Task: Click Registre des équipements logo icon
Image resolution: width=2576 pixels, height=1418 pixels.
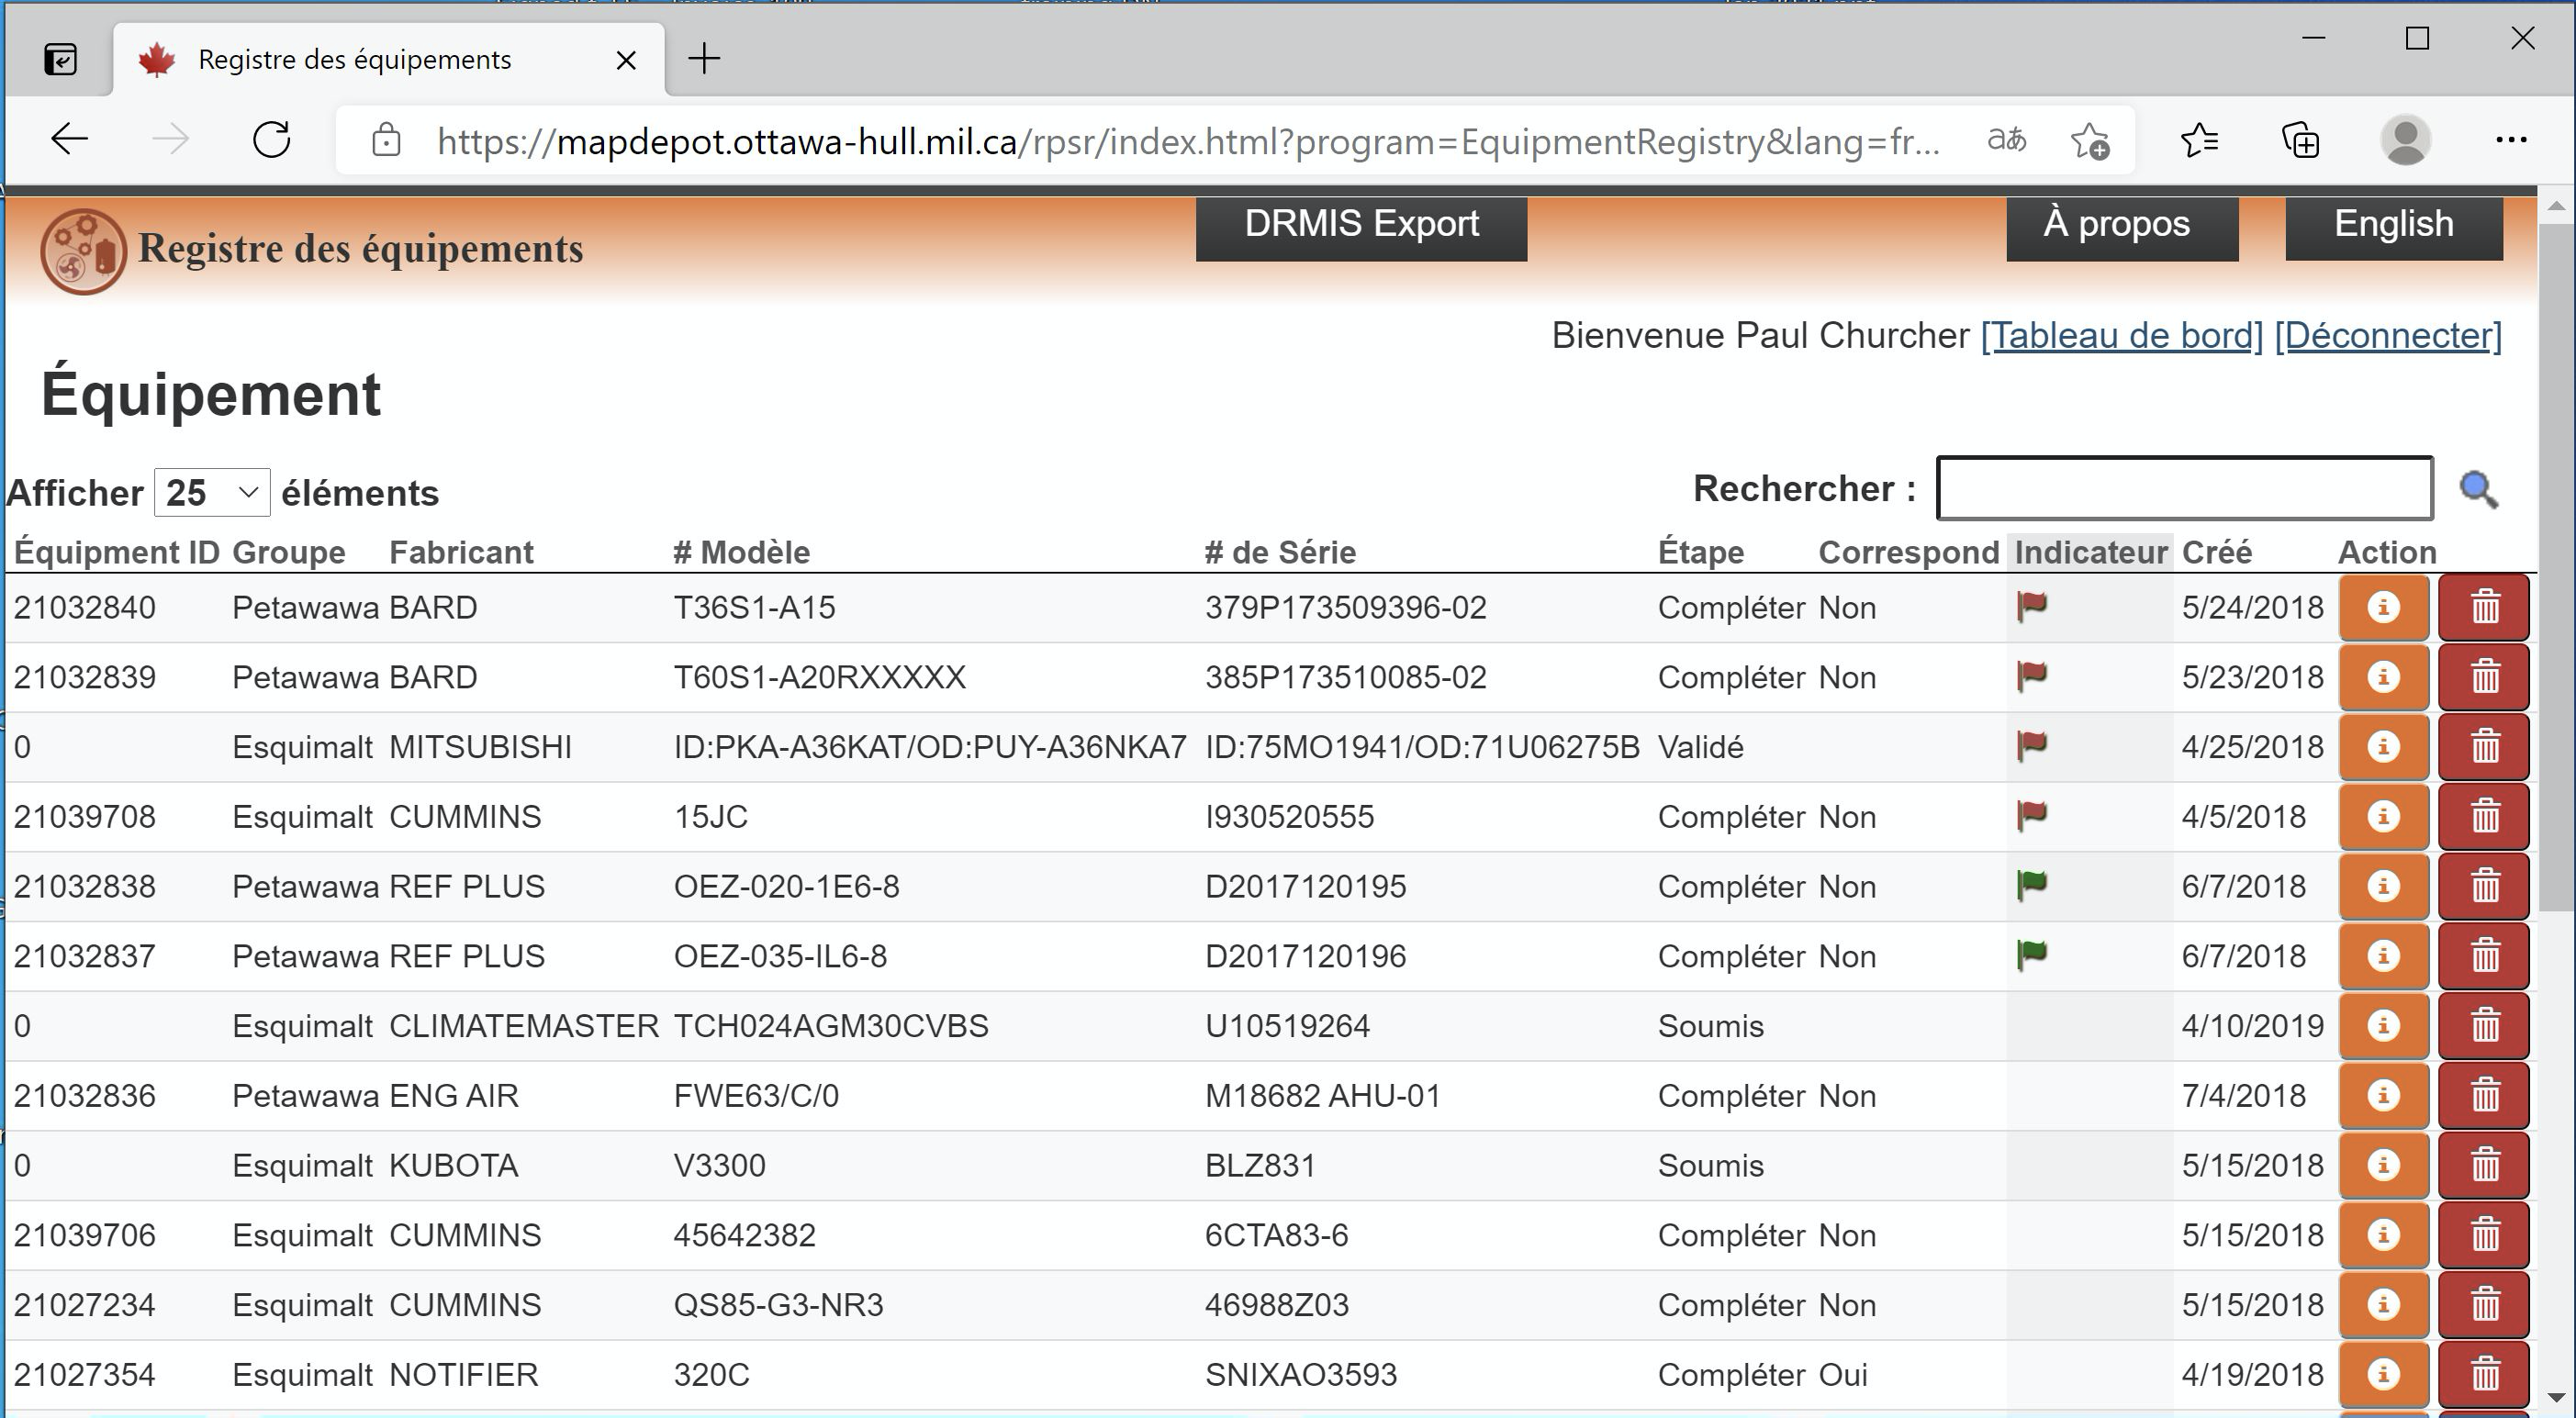Action: 83,251
